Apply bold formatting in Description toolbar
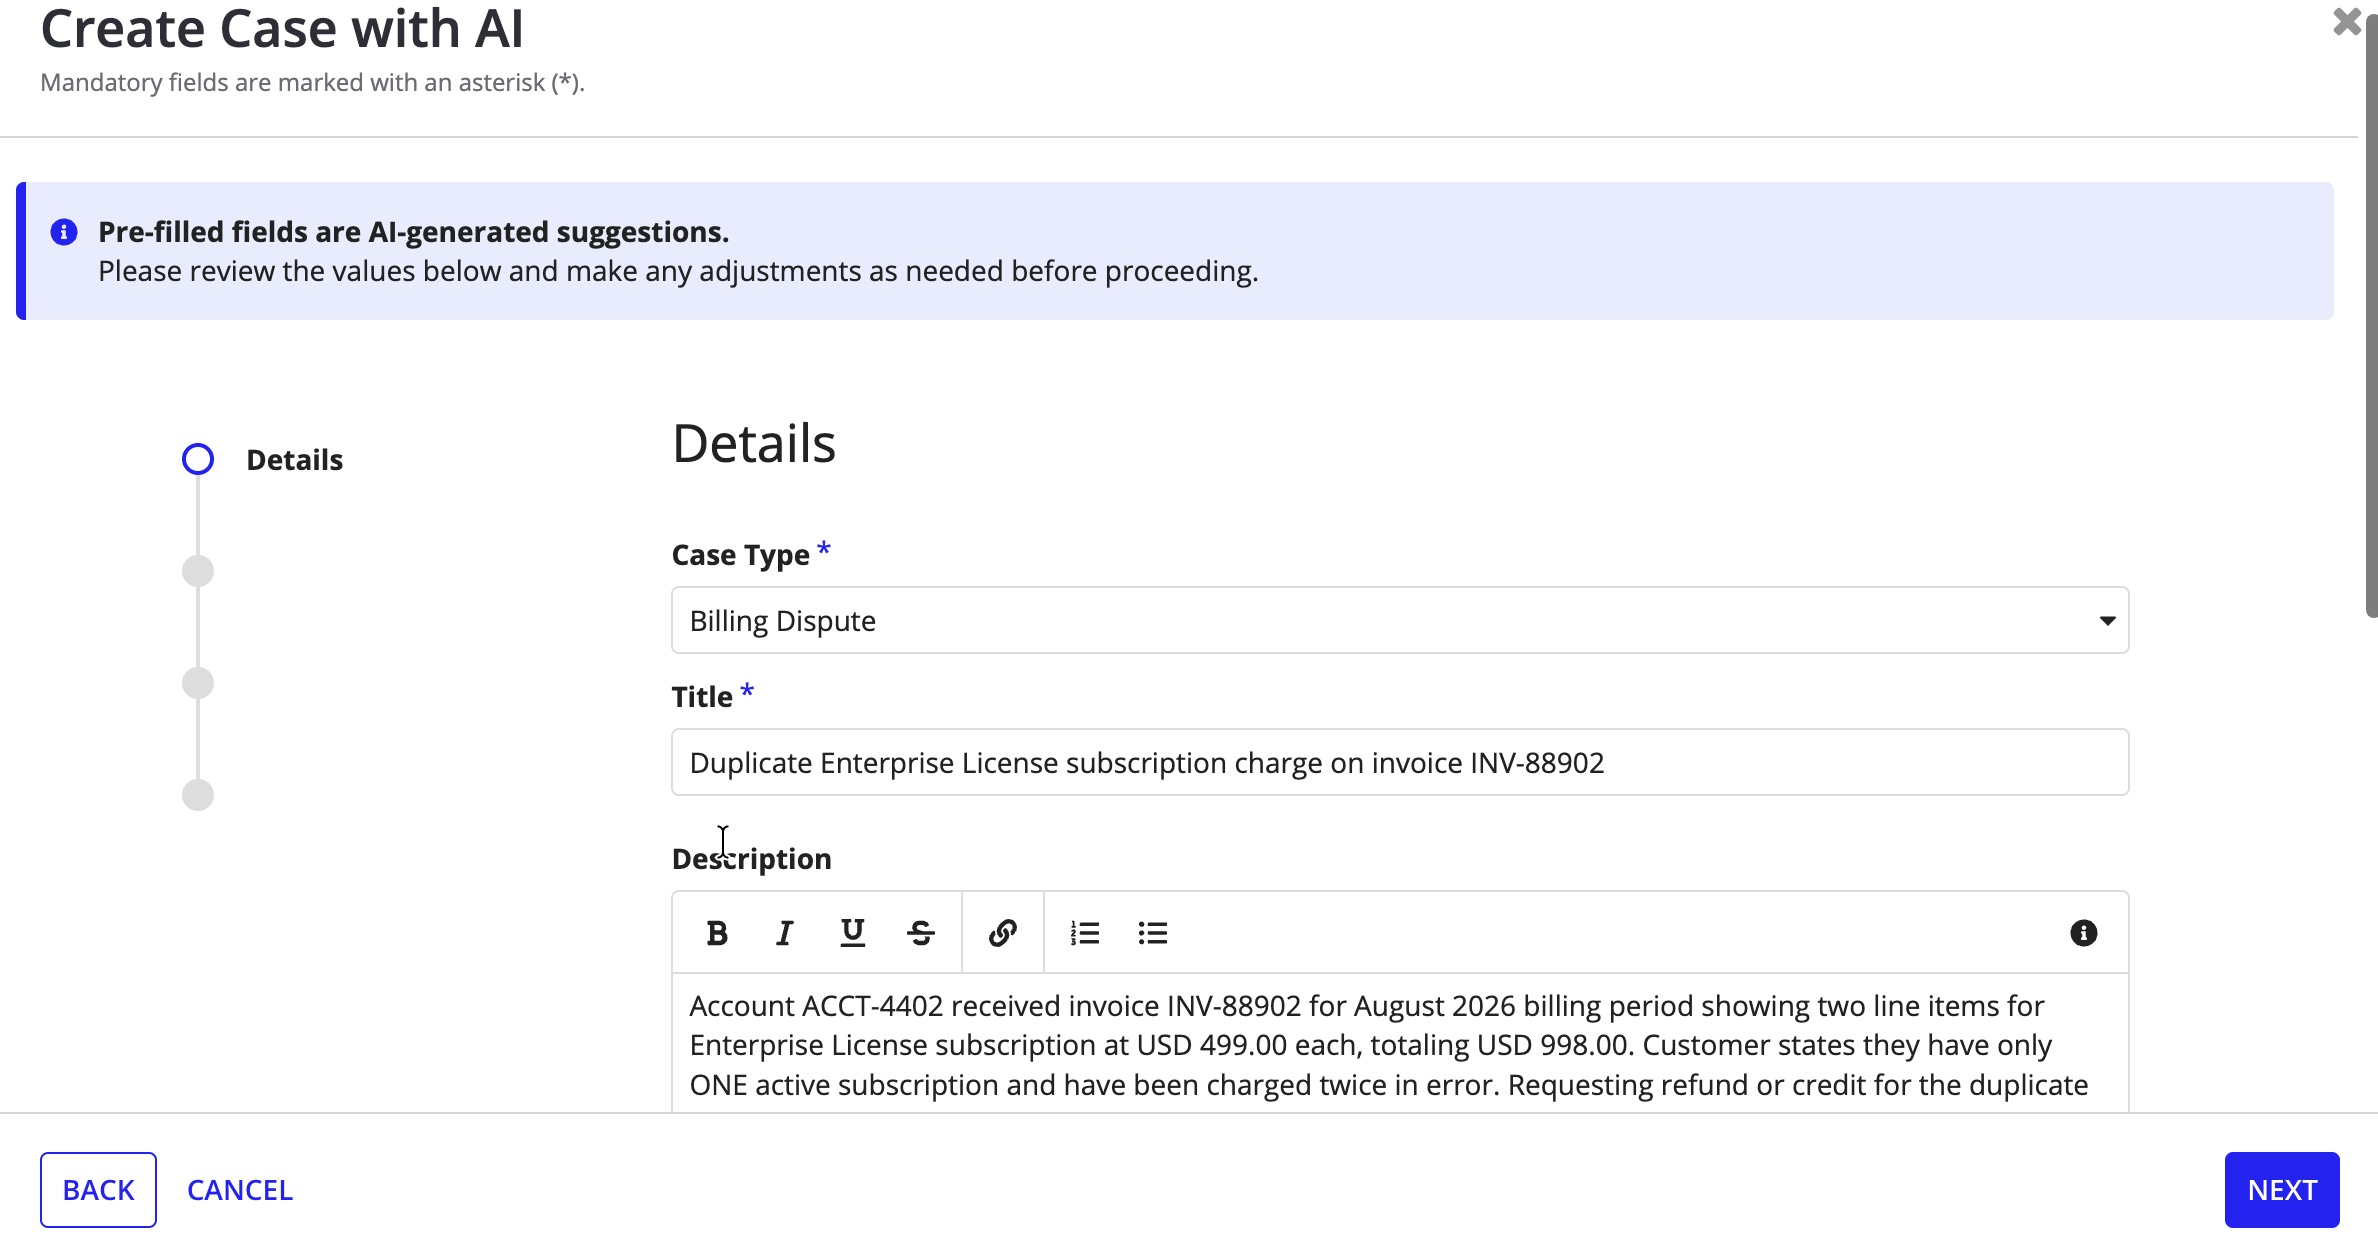2378x1256 pixels. [717, 933]
